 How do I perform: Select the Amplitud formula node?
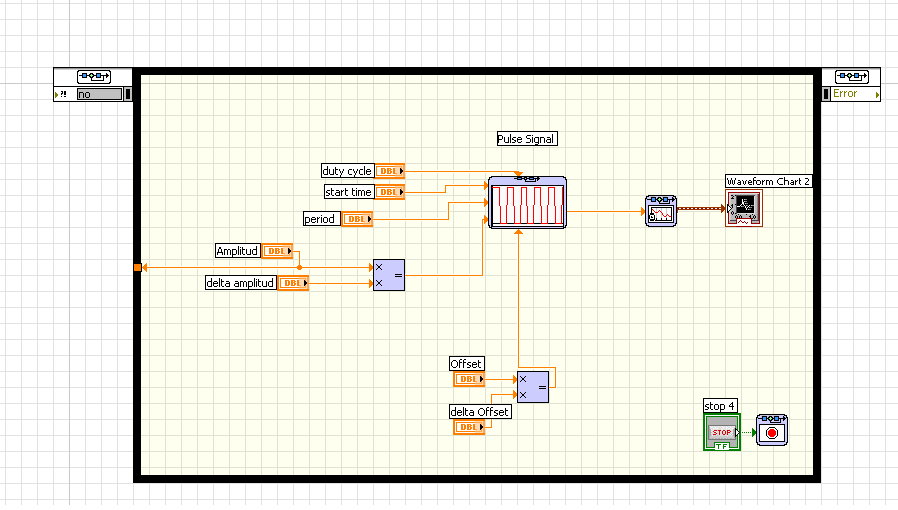tap(388, 275)
